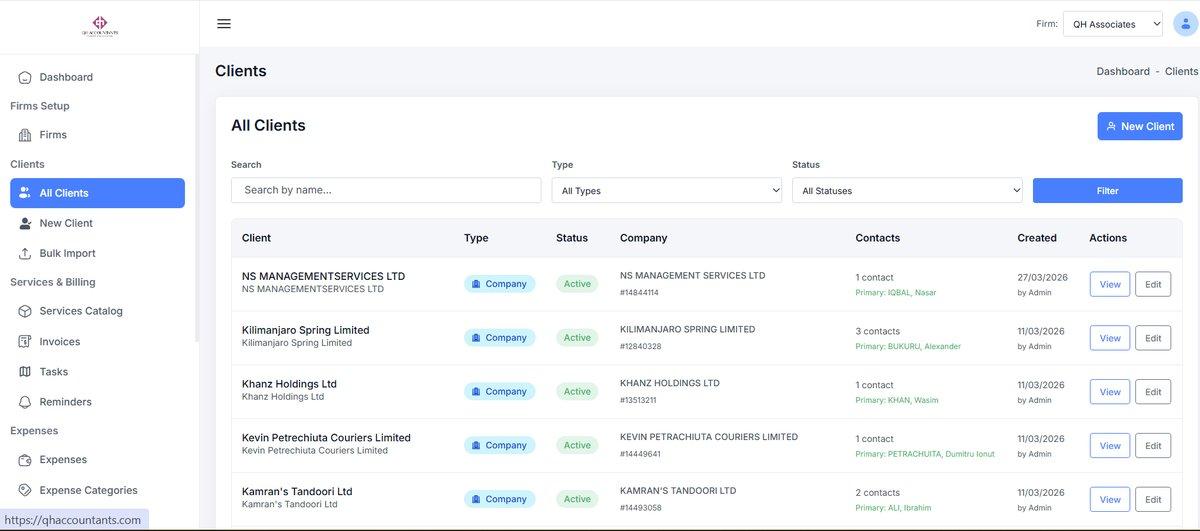Open Invoices in the sidebar
The width and height of the screenshot is (1200, 531).
(x=97, y=341)
